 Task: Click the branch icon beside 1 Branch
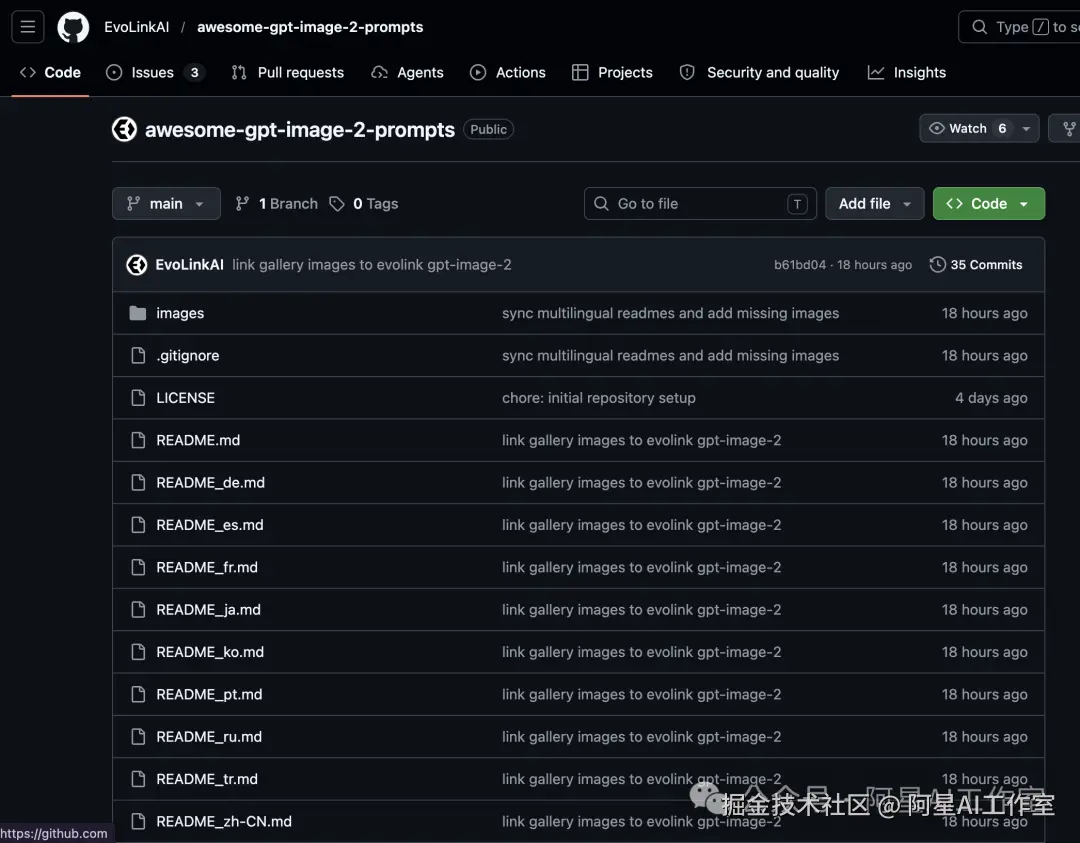click(242, 204)
